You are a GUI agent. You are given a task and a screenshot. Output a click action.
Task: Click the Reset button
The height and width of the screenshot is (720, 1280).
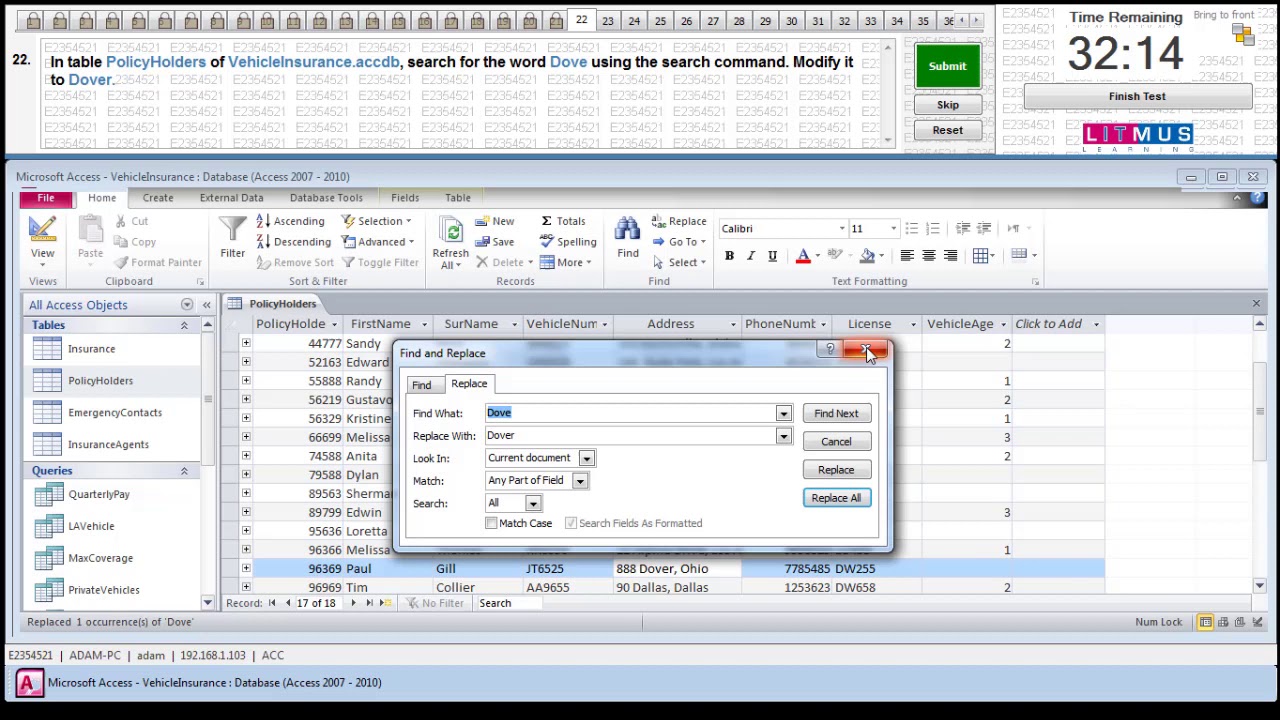(x=947, y=130)
